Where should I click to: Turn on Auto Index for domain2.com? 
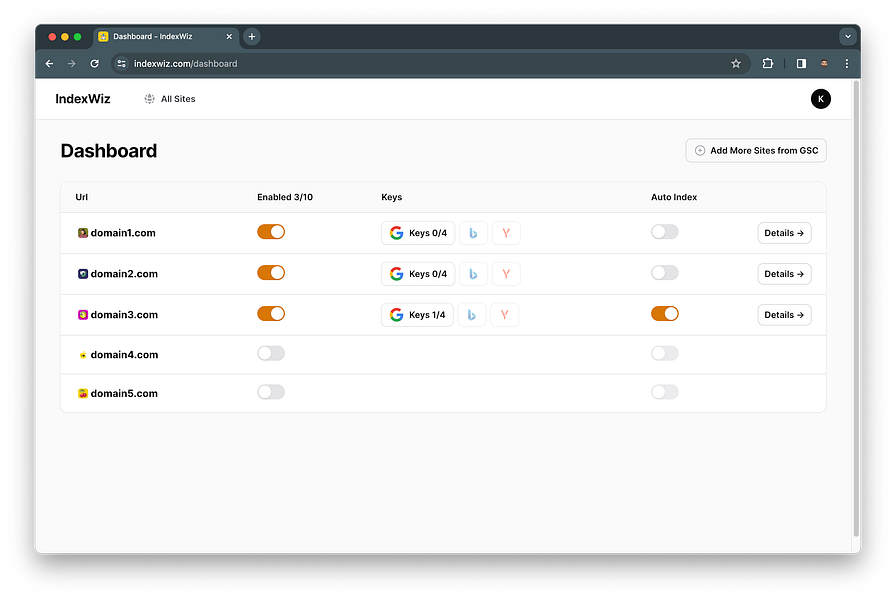665,273
